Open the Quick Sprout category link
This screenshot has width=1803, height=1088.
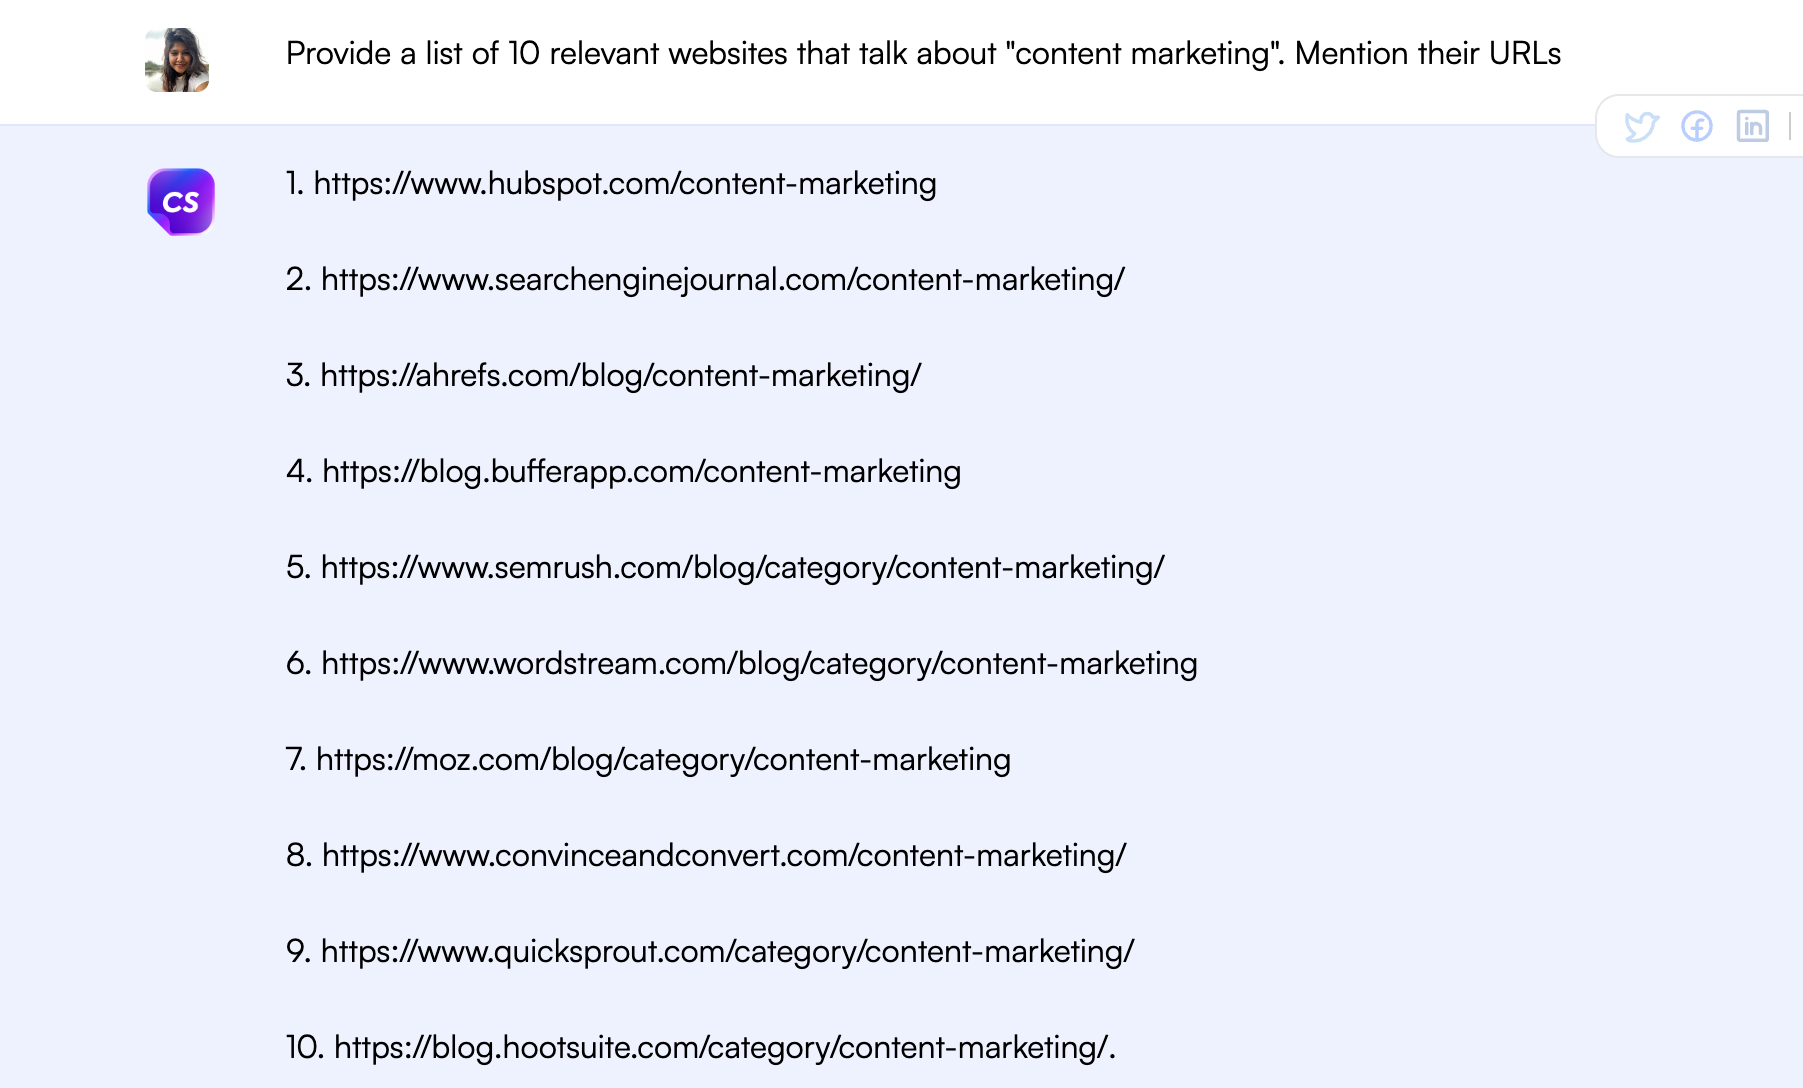click(728, 951)
